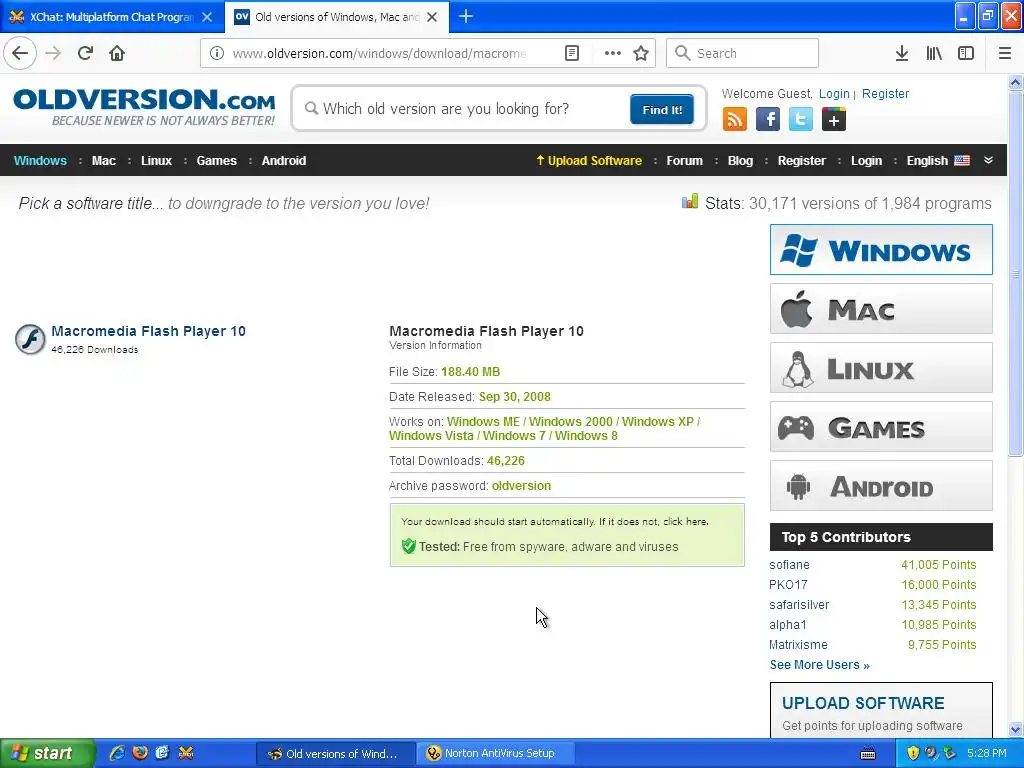Select the large Windows category banner
1024x768 pixels.
(881, 249)
